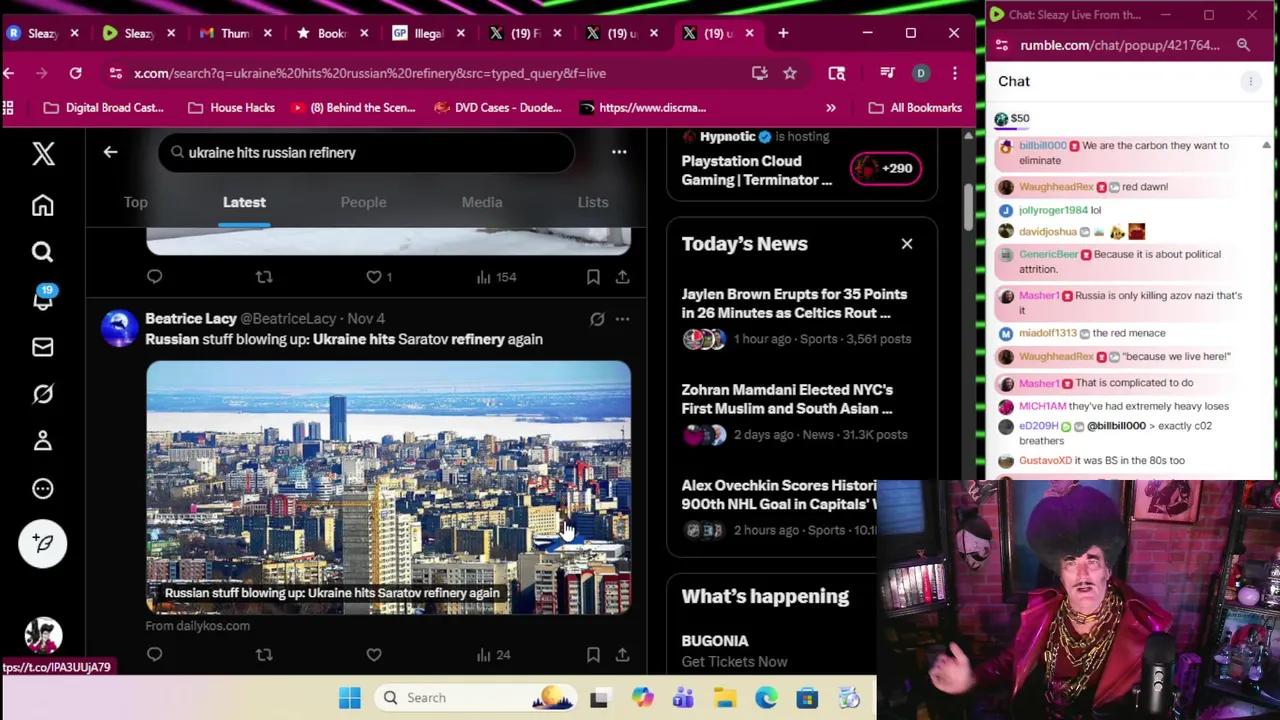This screenshot has width=1280, height=720.
Task: Open more options on Beatrice Lacy post
Action: pos(622,319)
